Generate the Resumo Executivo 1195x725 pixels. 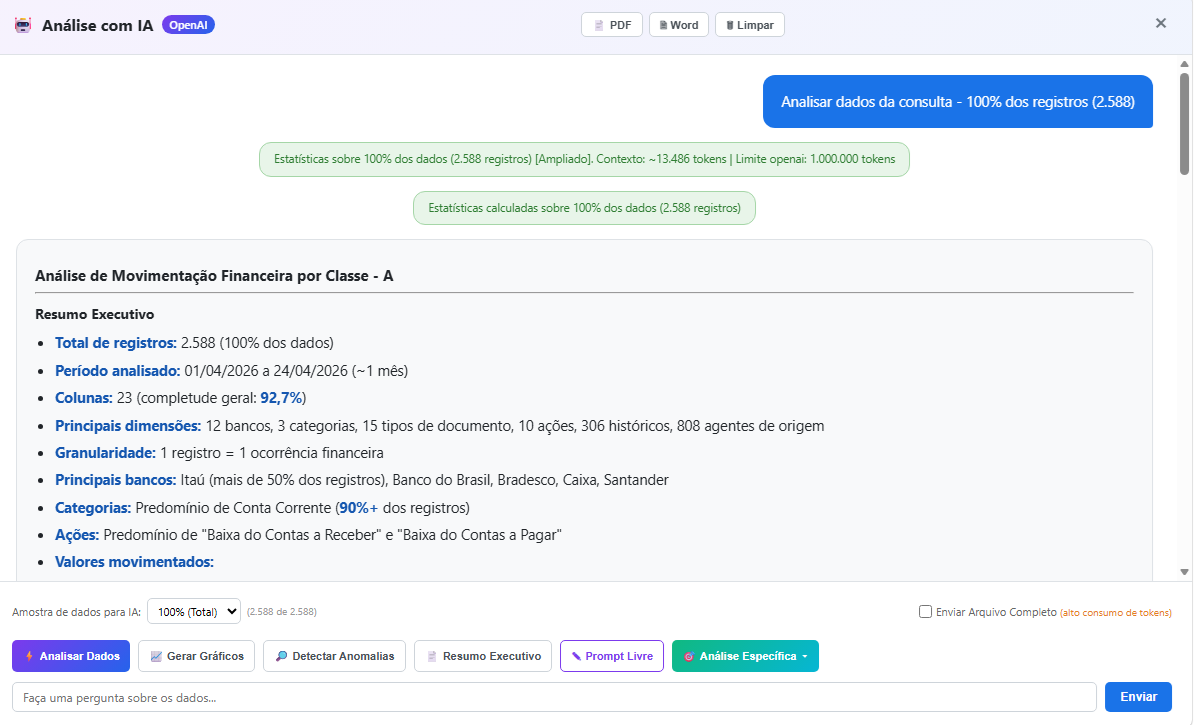click(483, 656)
